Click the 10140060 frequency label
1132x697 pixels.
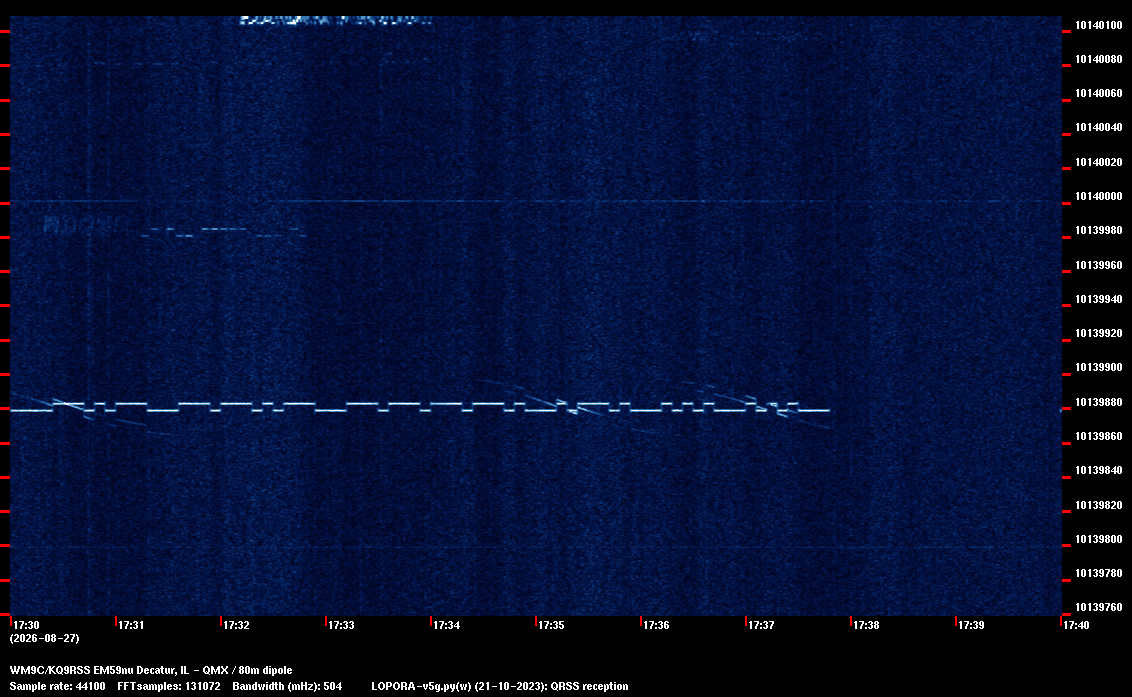(1098, 93)
